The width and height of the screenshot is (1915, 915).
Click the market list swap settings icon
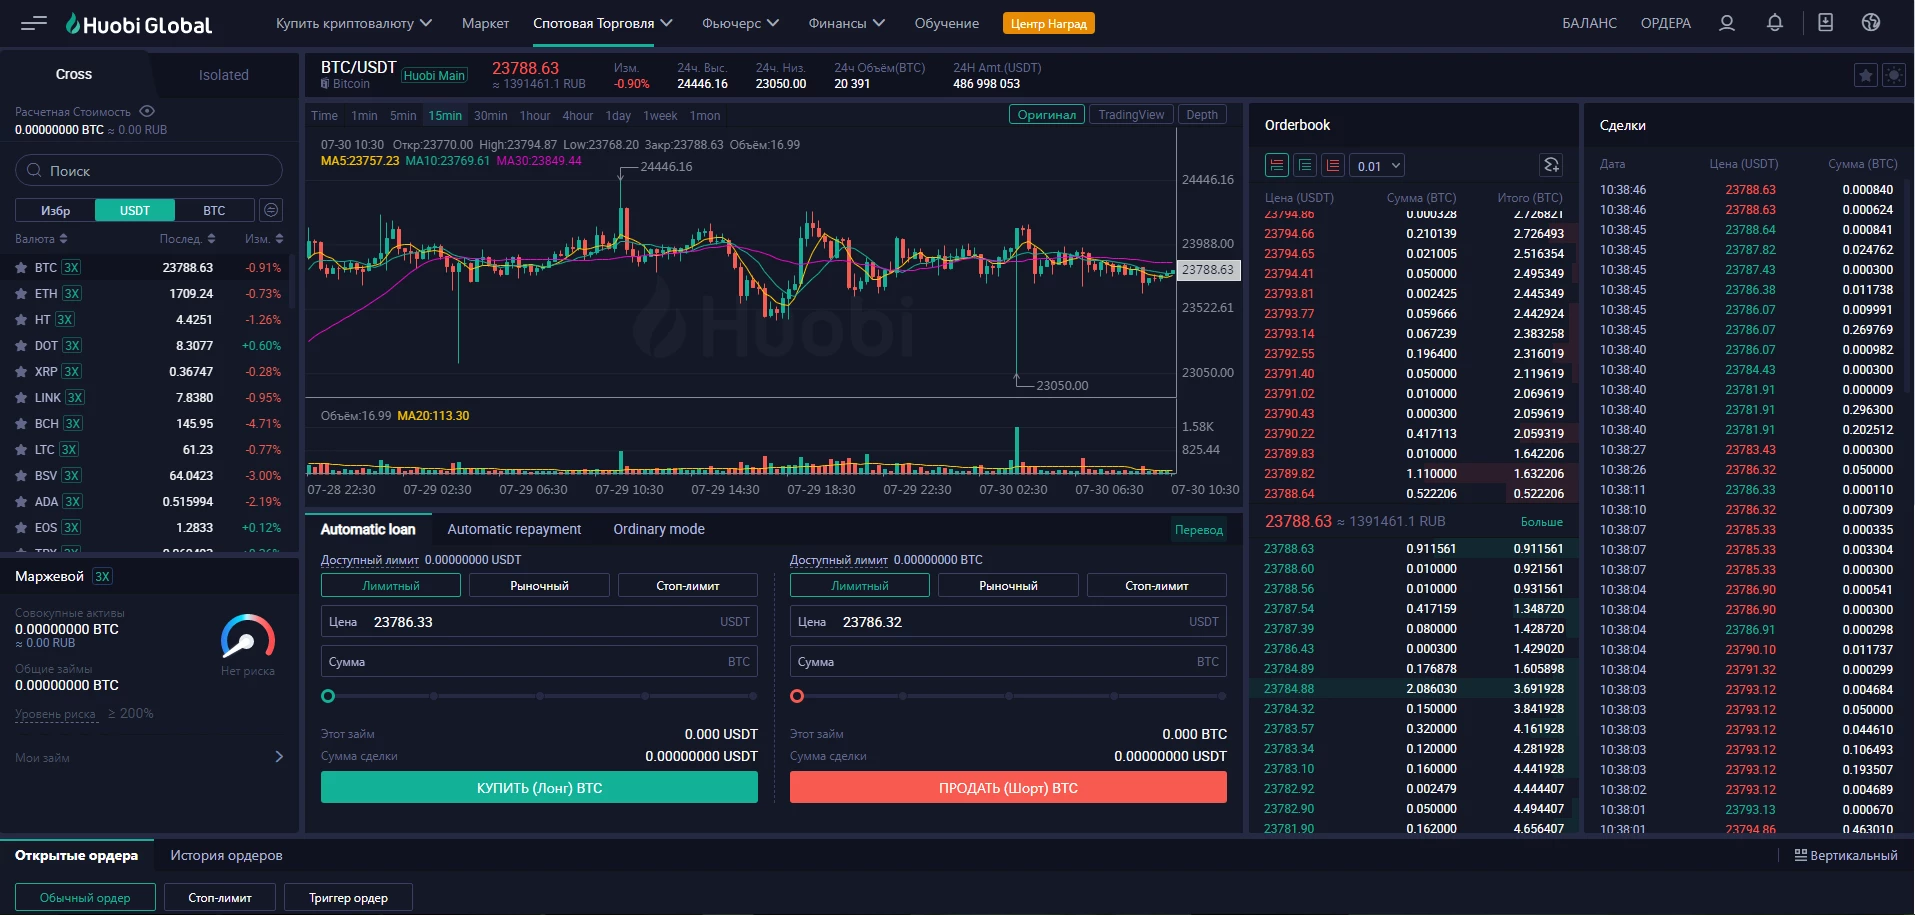point(271,210)
